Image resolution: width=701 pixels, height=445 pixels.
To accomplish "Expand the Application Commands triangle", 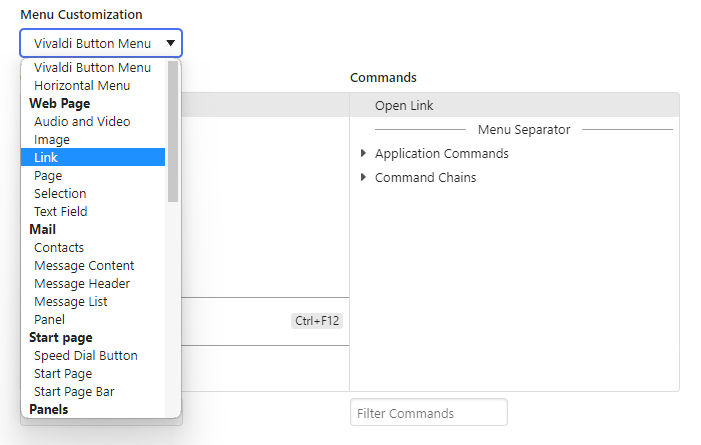I will pyautogui.click(x=363, y=153).
